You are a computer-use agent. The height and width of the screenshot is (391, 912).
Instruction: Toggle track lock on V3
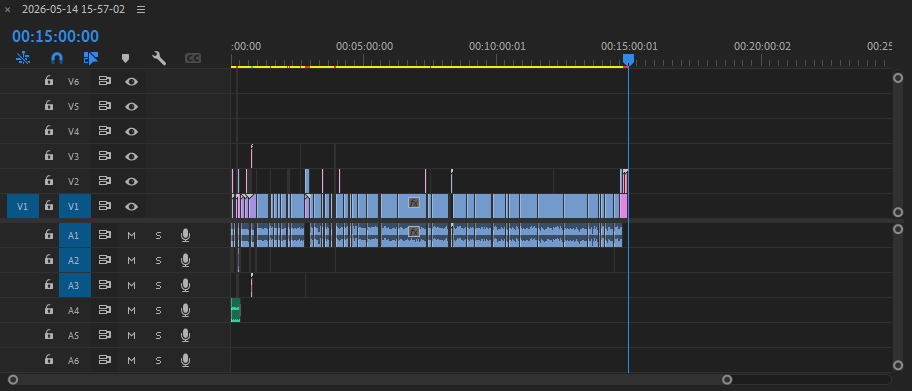[x=49, y=156]
